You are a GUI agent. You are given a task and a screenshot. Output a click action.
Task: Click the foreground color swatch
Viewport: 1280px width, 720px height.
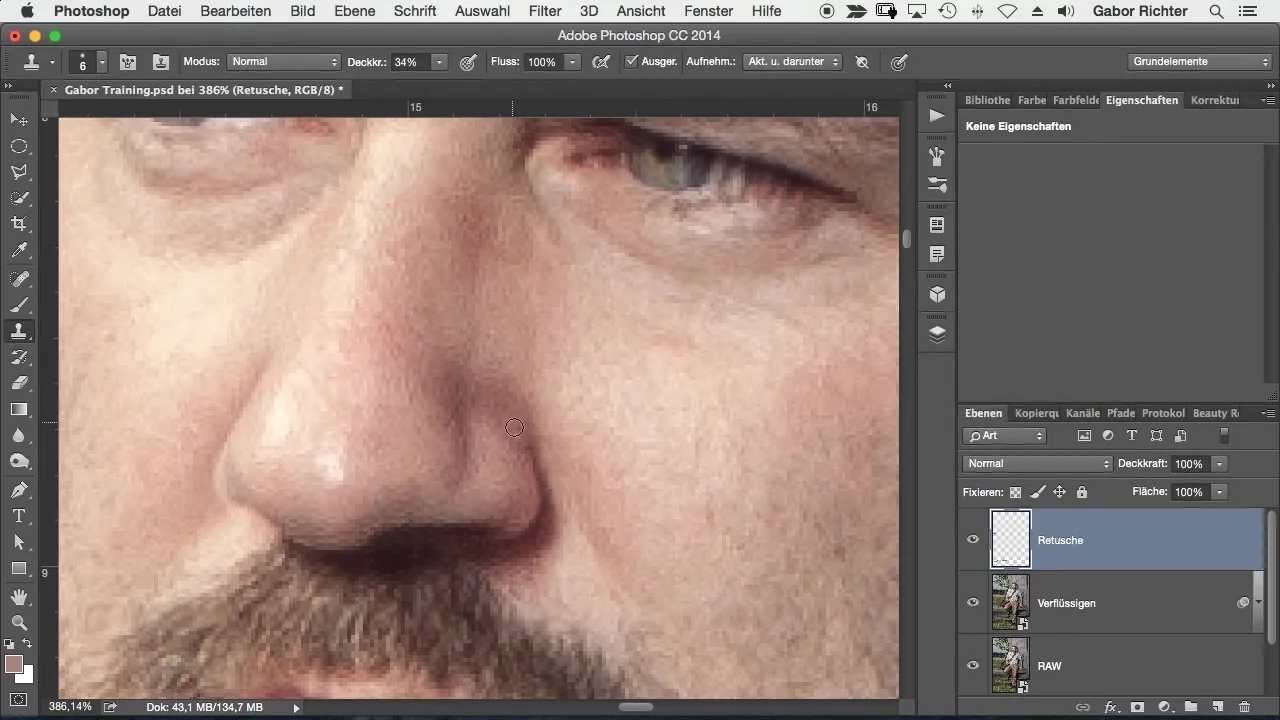click(14, 665)
